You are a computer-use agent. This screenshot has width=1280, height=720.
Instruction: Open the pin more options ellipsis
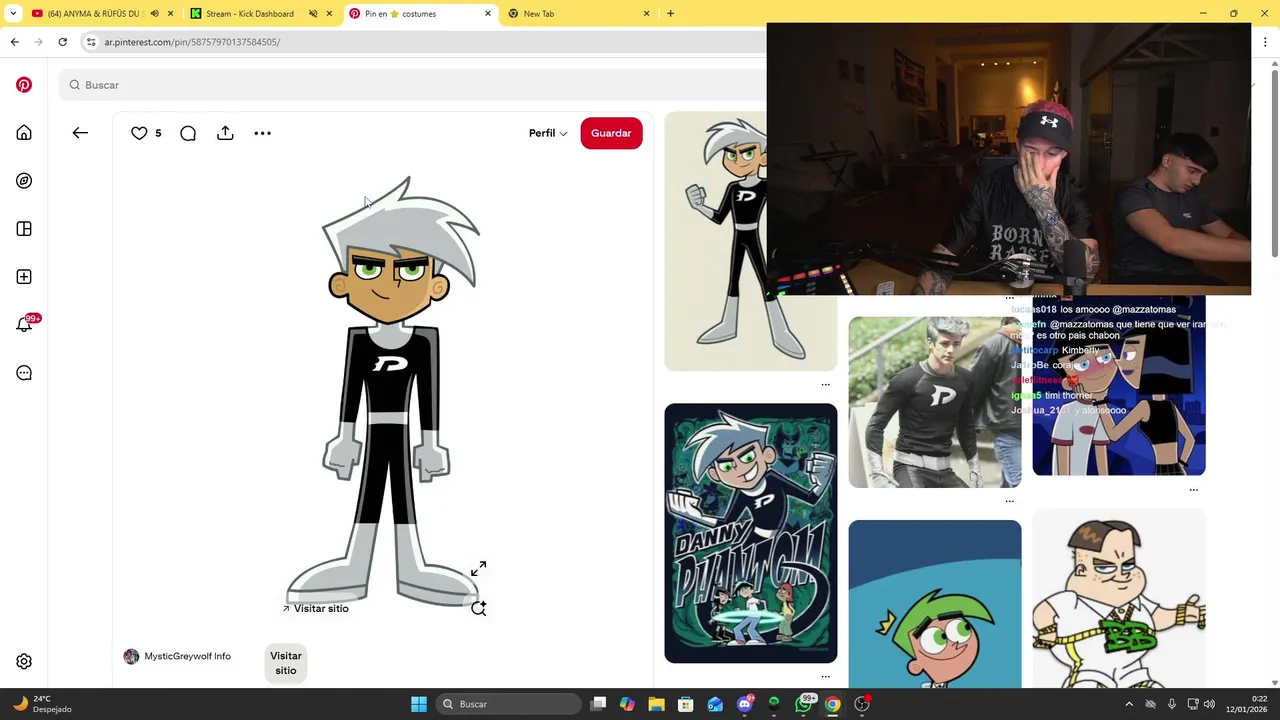click(262, 133)
